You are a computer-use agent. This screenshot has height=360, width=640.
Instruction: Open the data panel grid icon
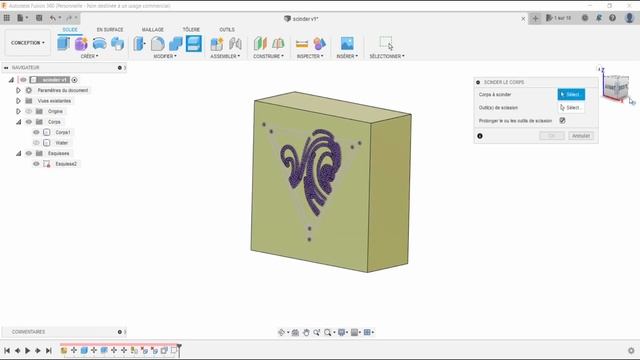click(7, 18)
